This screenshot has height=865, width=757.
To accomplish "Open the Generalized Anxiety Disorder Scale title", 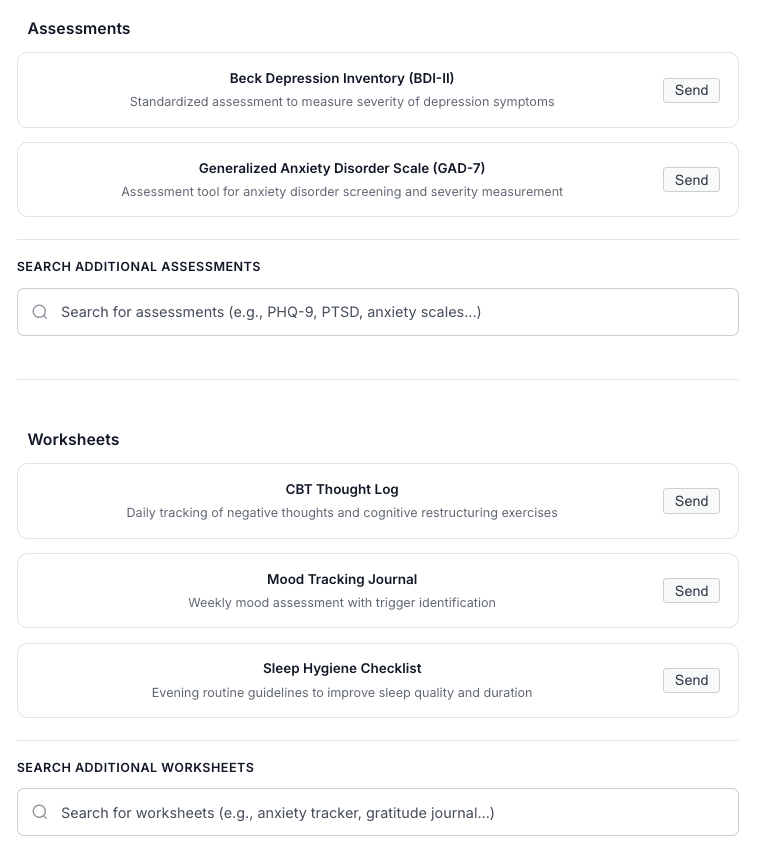I will [x=342, y=168].
